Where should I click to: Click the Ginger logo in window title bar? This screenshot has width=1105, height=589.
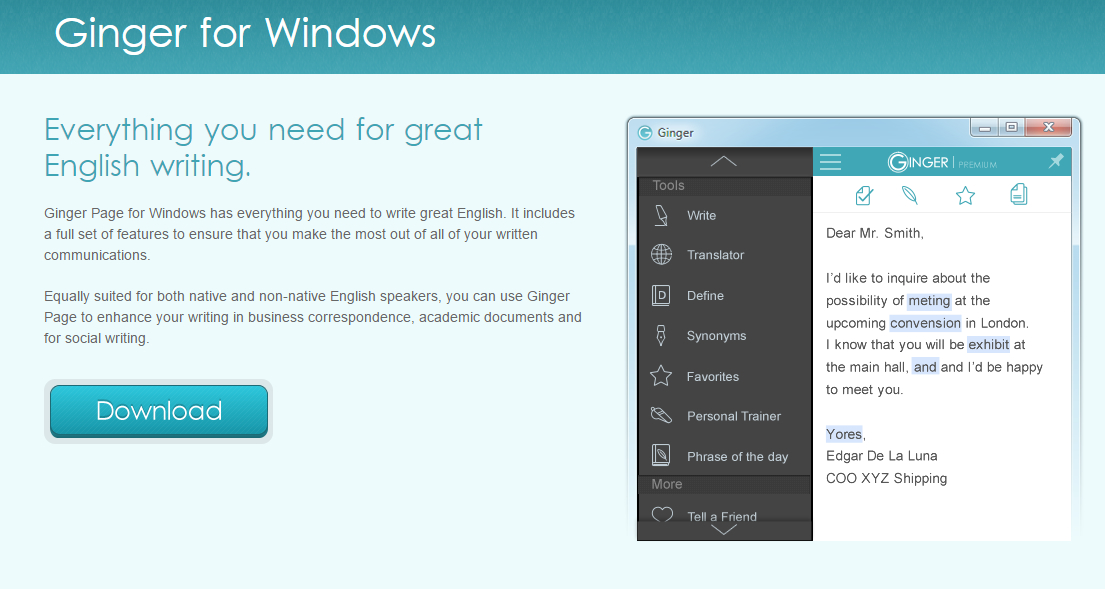pos(644,132)
